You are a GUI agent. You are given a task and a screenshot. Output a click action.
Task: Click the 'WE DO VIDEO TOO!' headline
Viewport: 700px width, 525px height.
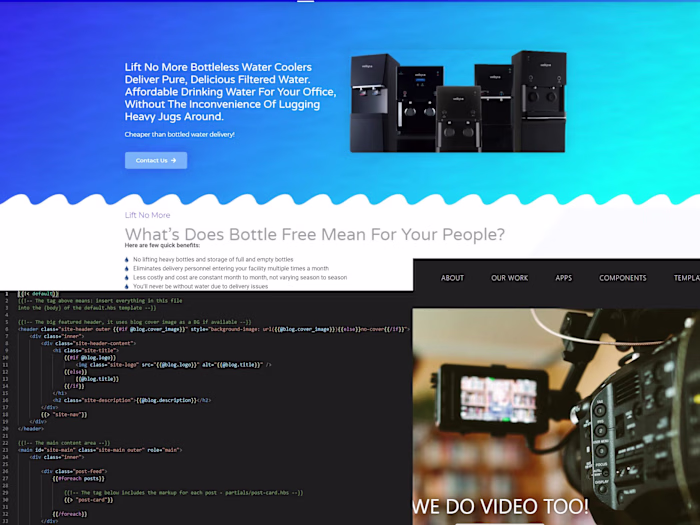click(500, 506)
